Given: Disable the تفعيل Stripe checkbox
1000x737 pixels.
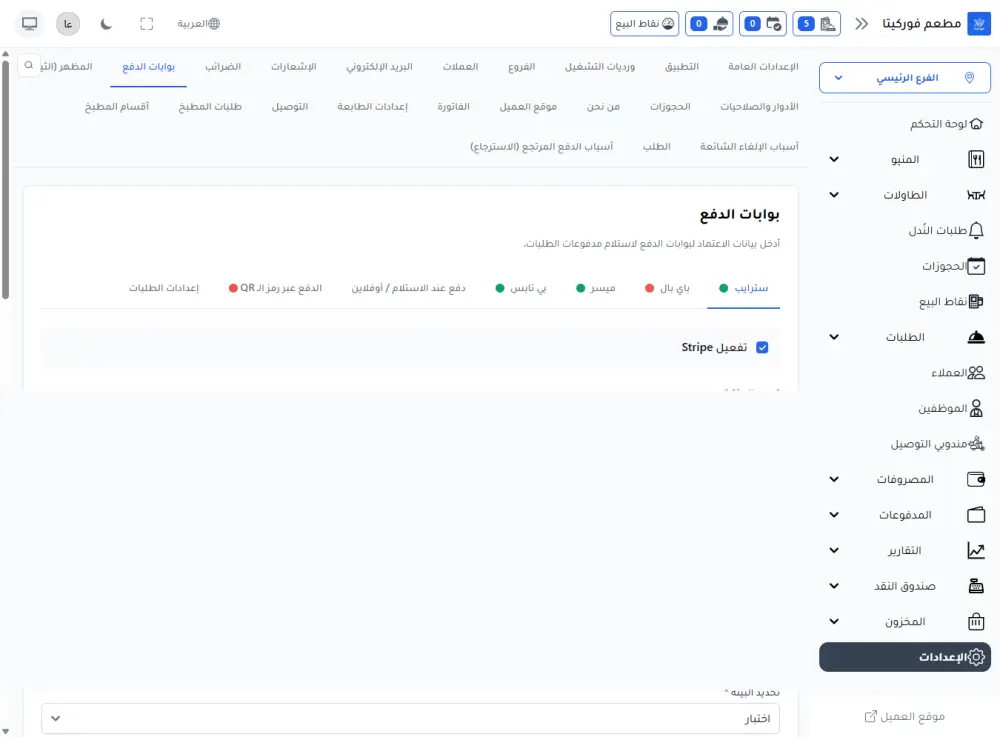Looking at the screenshot, I should pos(763,347).
